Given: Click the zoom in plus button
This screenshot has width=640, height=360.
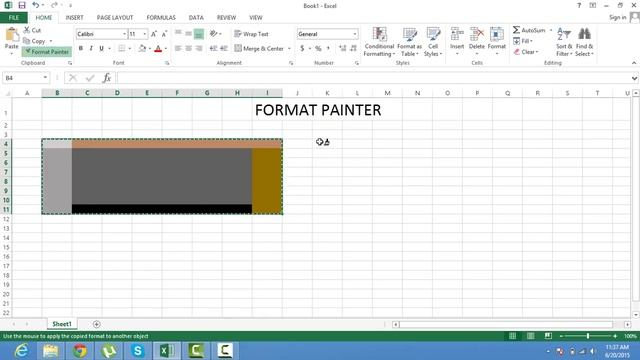Looking at the screenshot, I should point(615,336).
